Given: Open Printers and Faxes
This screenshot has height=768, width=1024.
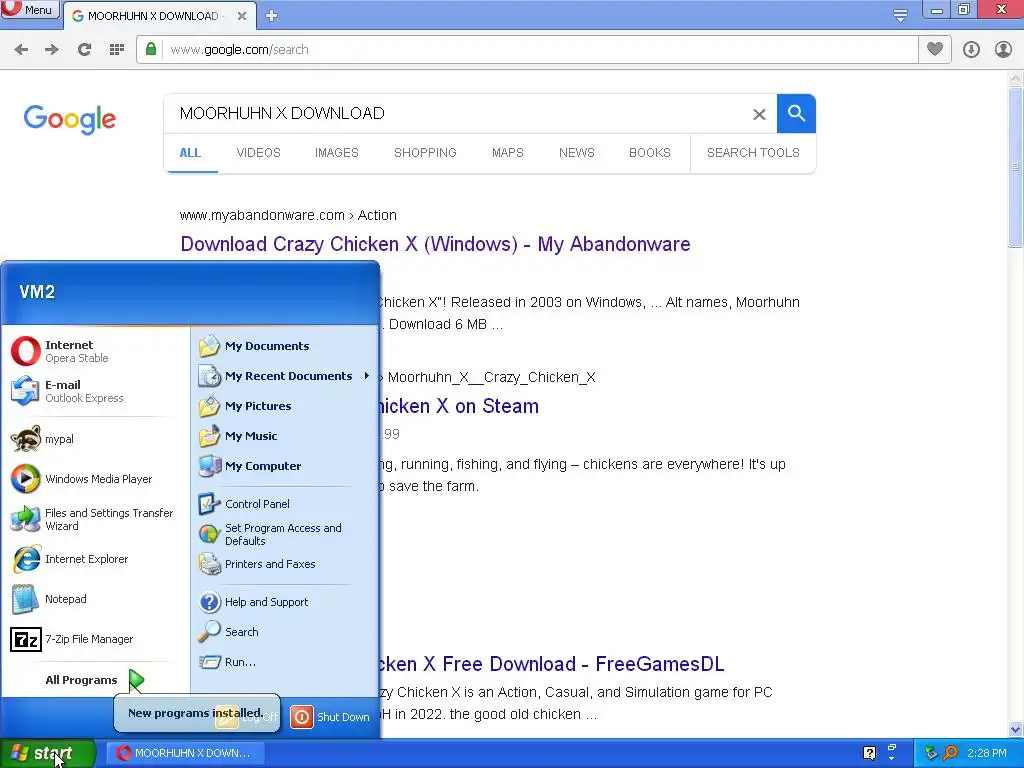Looking at the screenshot, I should tap(285, 564).
